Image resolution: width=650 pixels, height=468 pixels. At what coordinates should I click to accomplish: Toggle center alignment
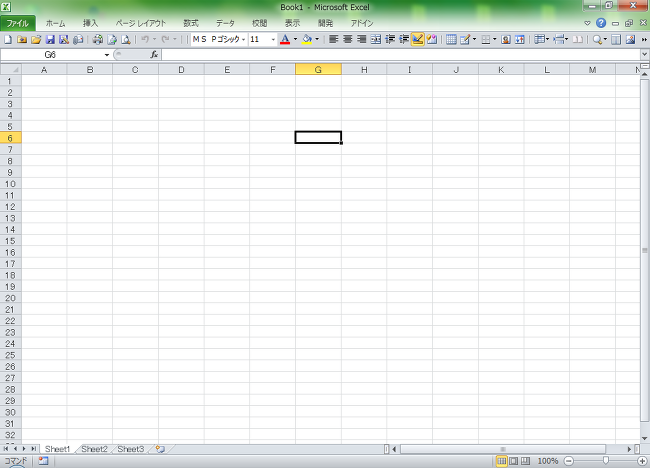[347, 39]
